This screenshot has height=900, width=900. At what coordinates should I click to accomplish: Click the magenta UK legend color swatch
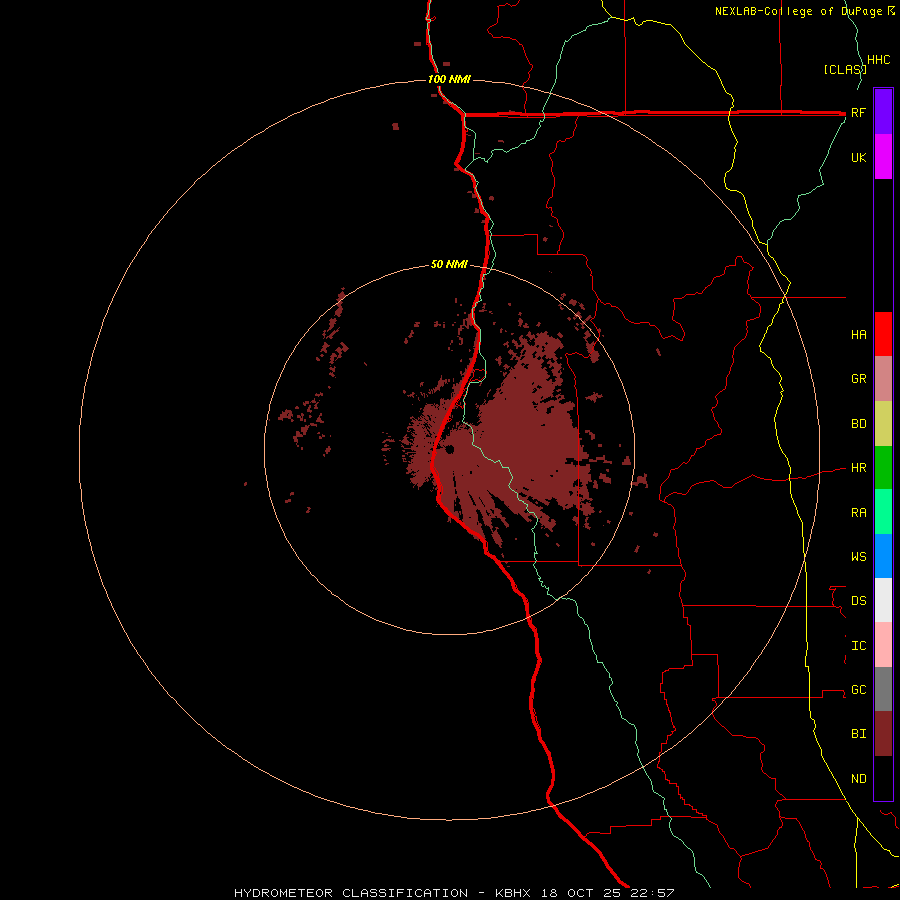click(883, 156)
